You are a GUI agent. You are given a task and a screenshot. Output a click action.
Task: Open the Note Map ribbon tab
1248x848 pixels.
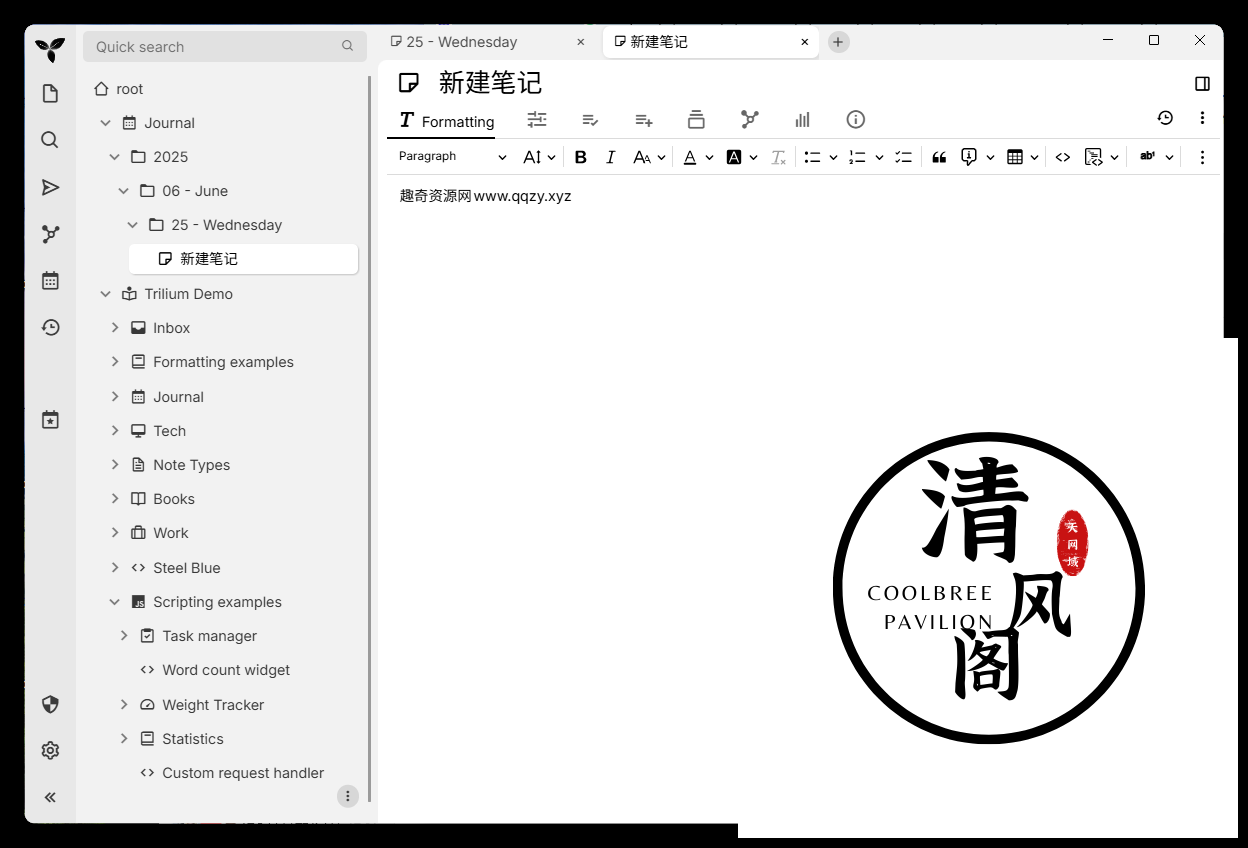(x=750, y=119)
